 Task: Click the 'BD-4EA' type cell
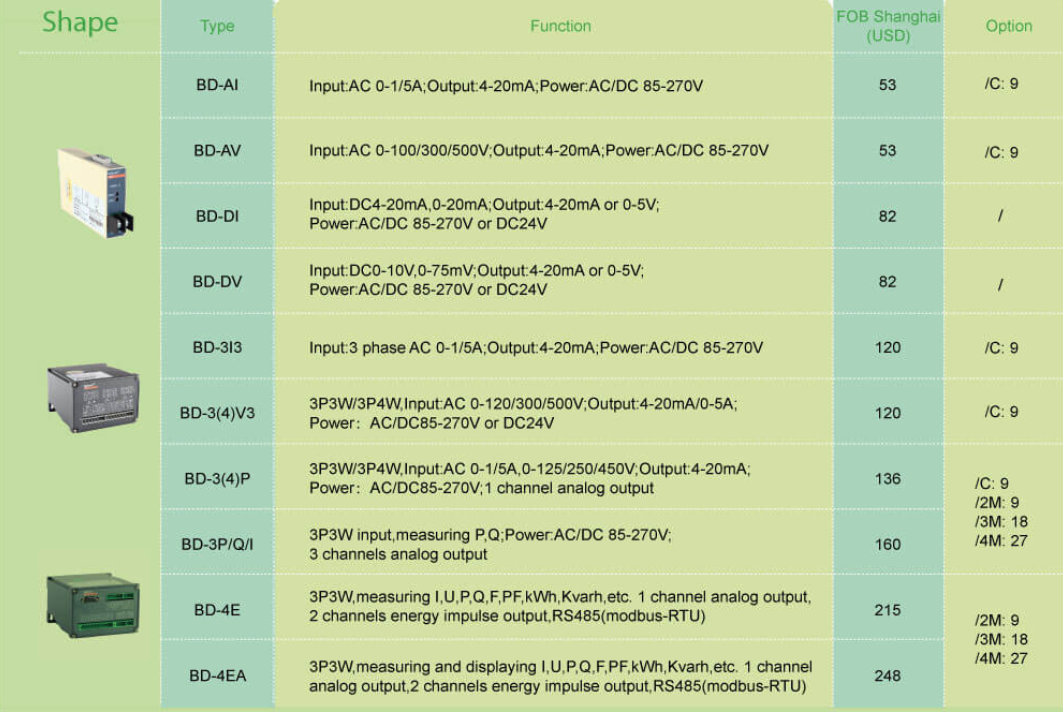point(217,676)
